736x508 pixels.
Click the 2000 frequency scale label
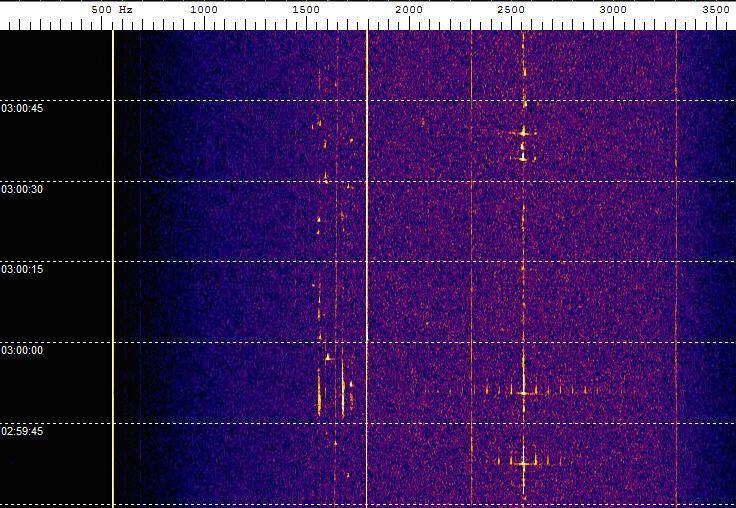[x=409, y=10]
